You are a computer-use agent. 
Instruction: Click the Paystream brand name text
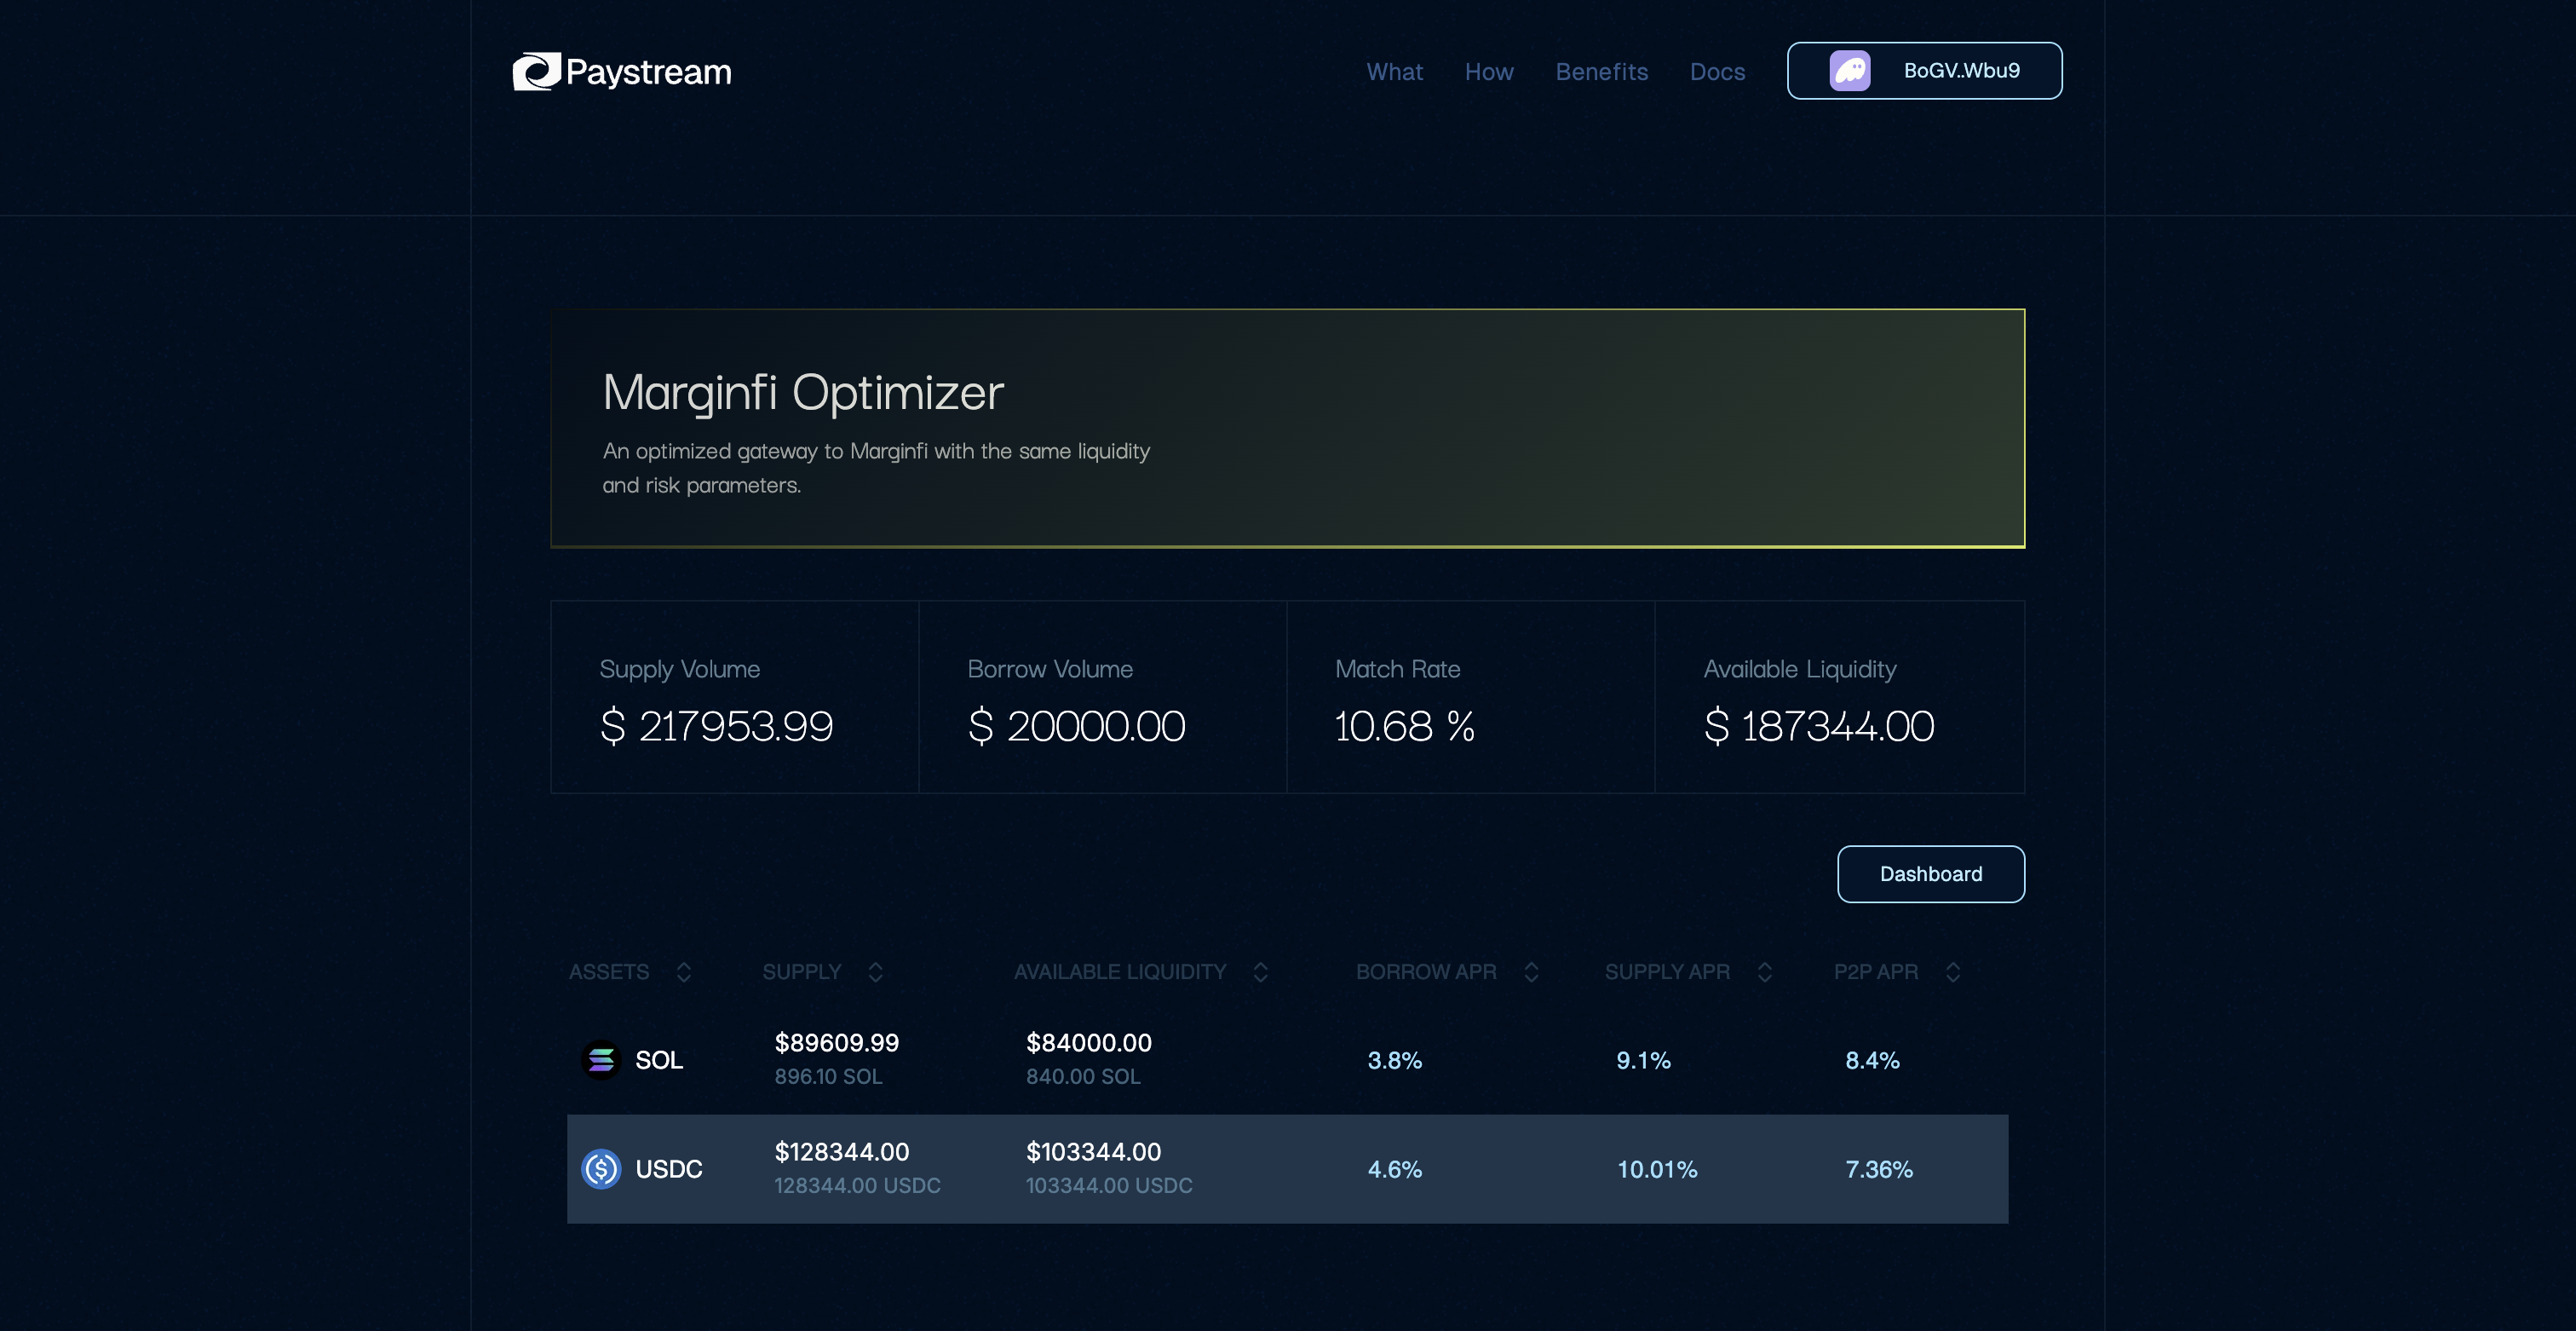click(648, 72)
